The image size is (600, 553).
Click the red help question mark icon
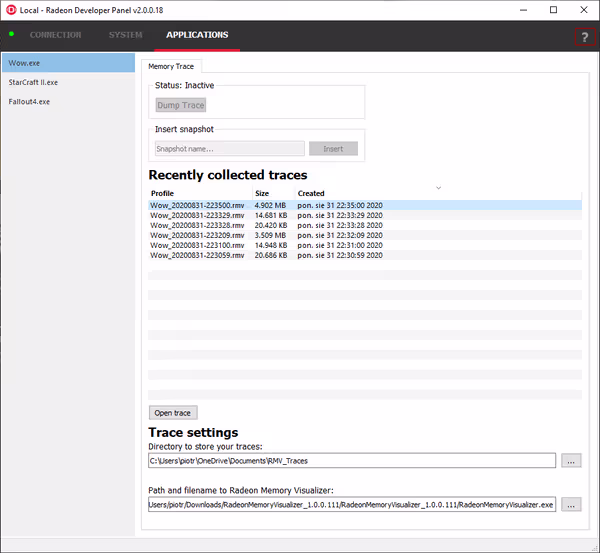584,37
